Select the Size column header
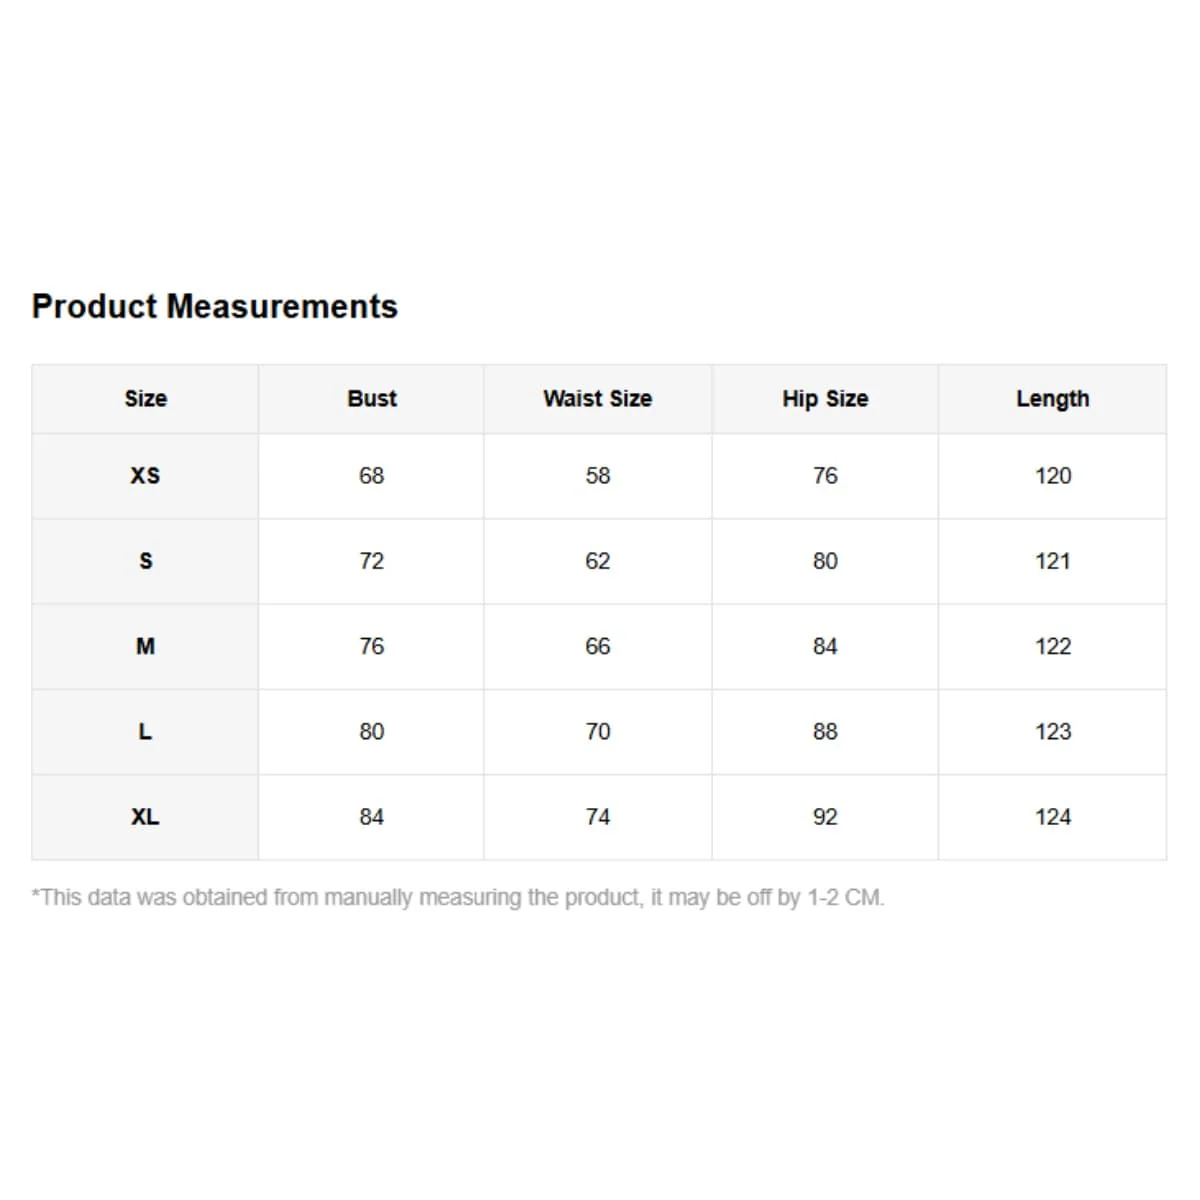This screenshot has height=1200, width=1200. [145, 398]
